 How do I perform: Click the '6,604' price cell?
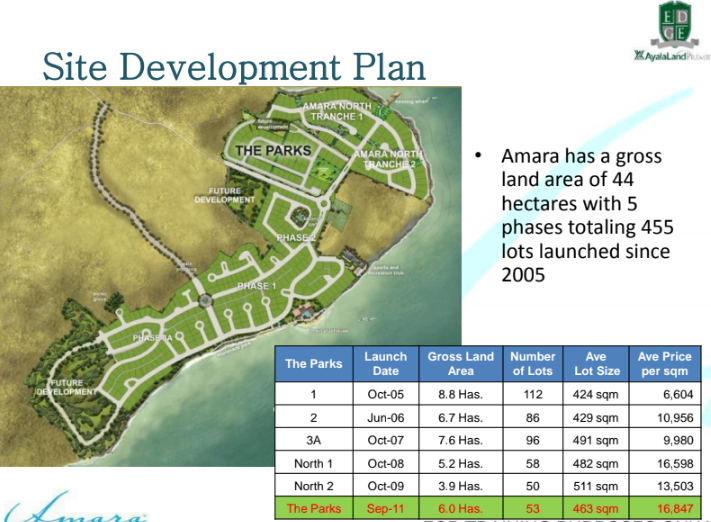(665, 394)
